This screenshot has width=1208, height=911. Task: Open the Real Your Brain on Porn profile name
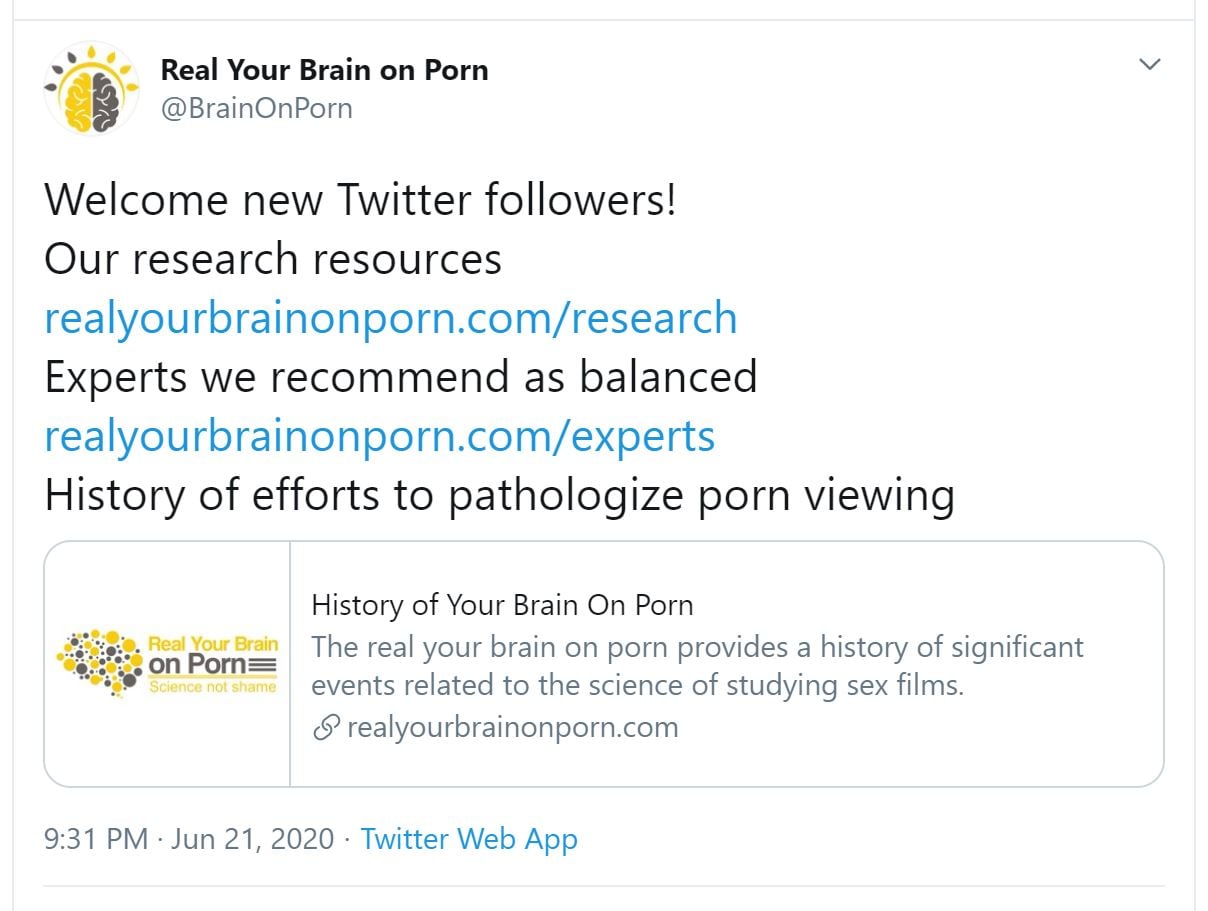coord(324,70)
